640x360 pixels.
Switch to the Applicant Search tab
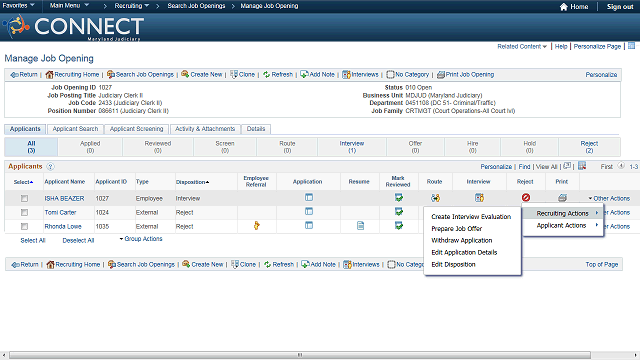tap(75, 129)
